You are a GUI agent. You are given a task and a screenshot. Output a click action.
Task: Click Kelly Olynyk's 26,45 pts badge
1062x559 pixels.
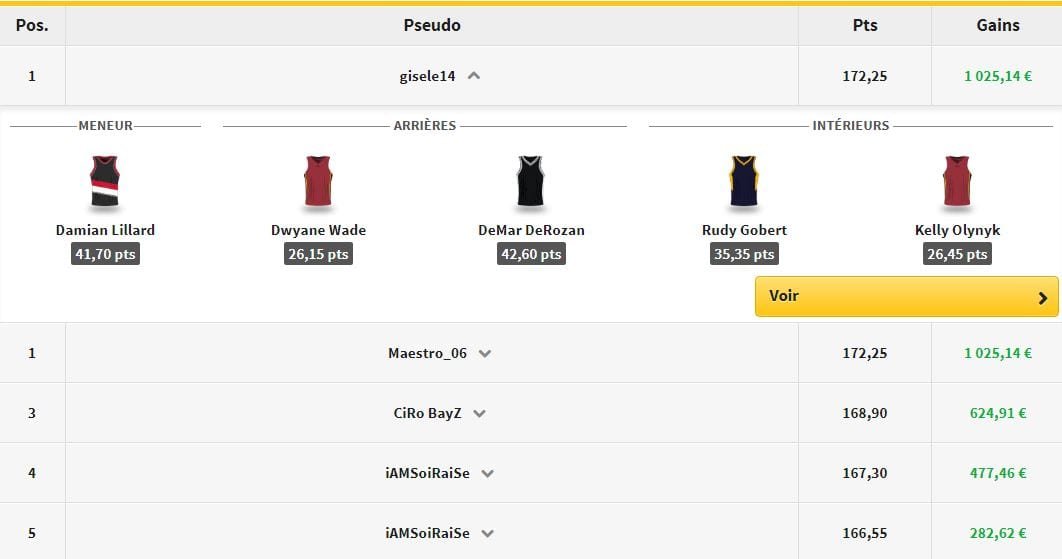(957, 254)
